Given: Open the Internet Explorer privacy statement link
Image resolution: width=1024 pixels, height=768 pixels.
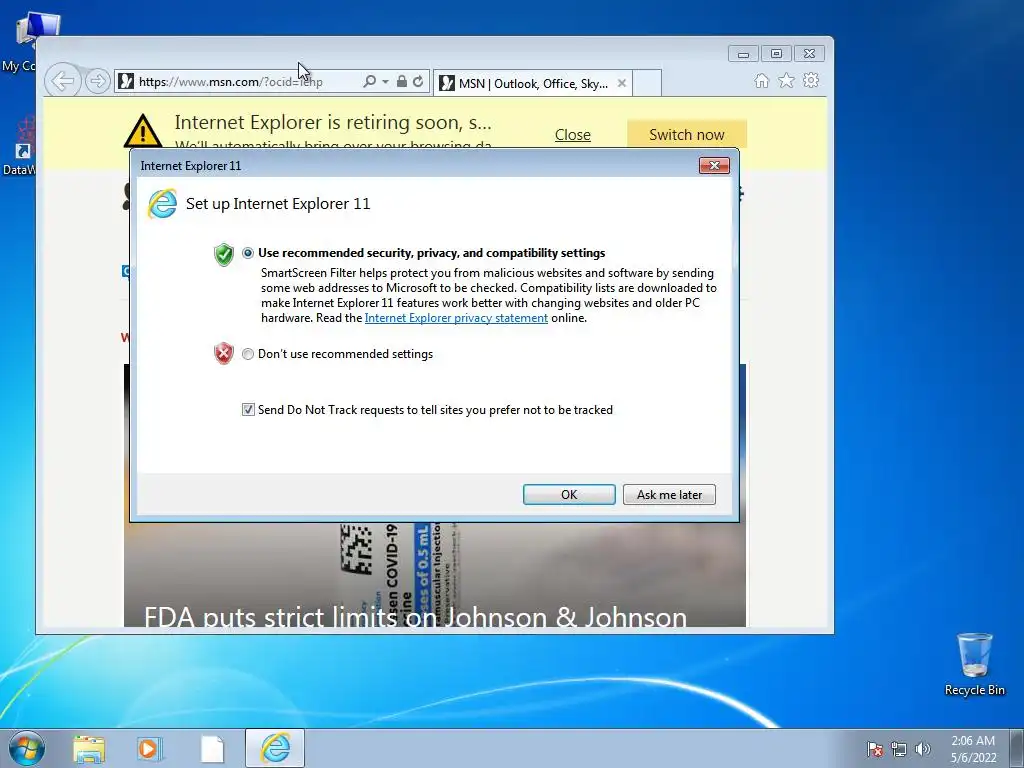Looking at the screenshot, I should [x=456, y=318].
